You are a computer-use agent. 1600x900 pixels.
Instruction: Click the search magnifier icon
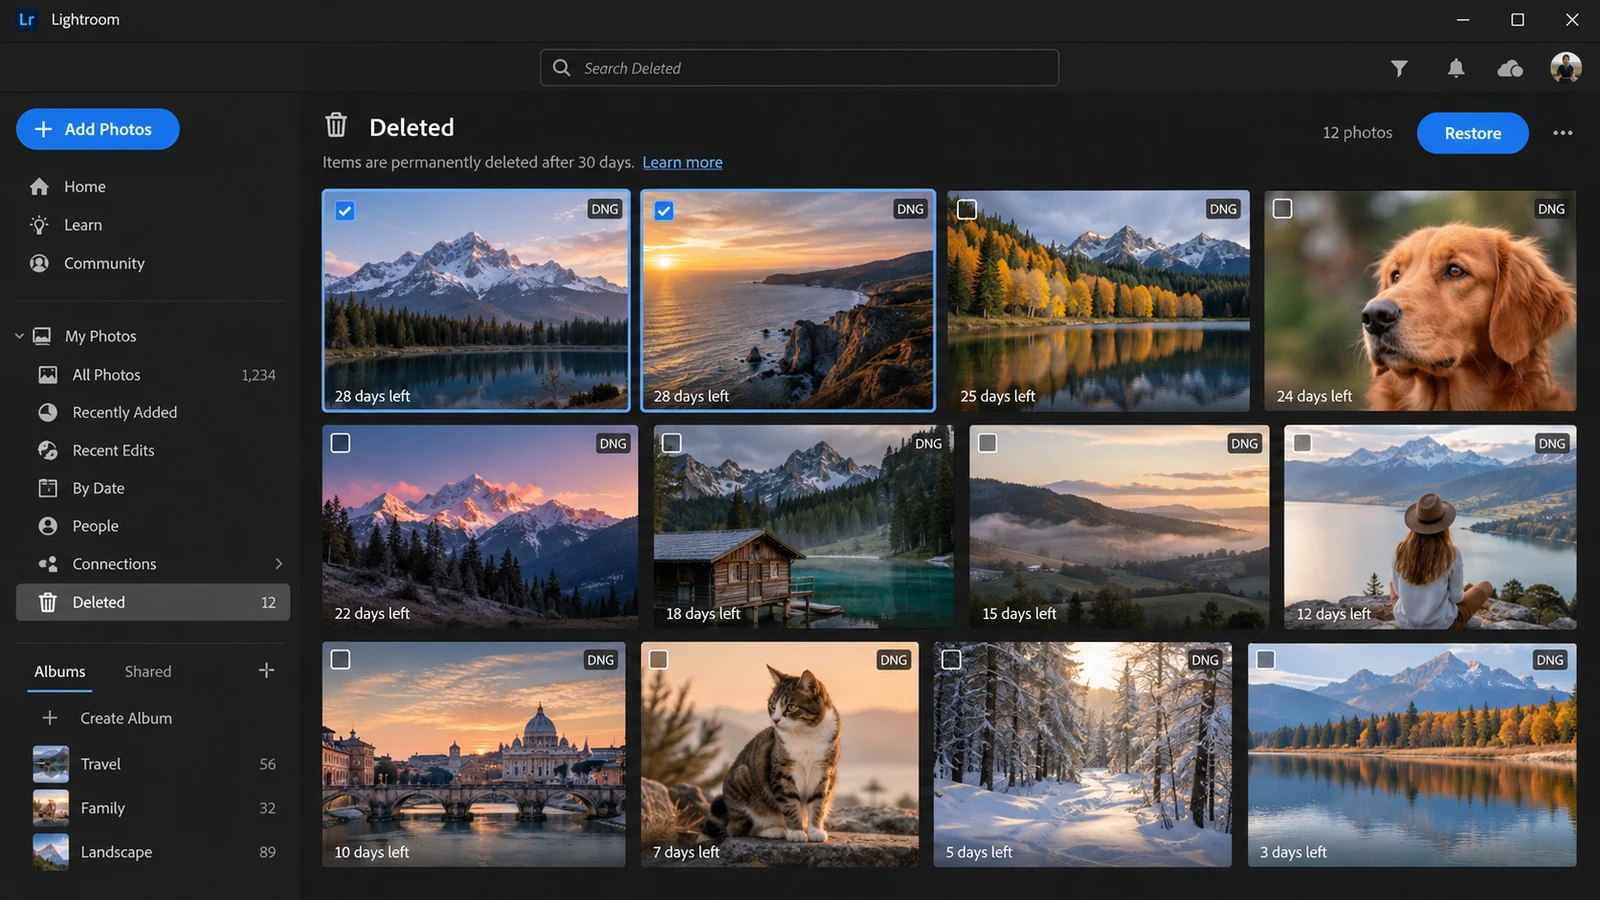[x=562, y=68]
